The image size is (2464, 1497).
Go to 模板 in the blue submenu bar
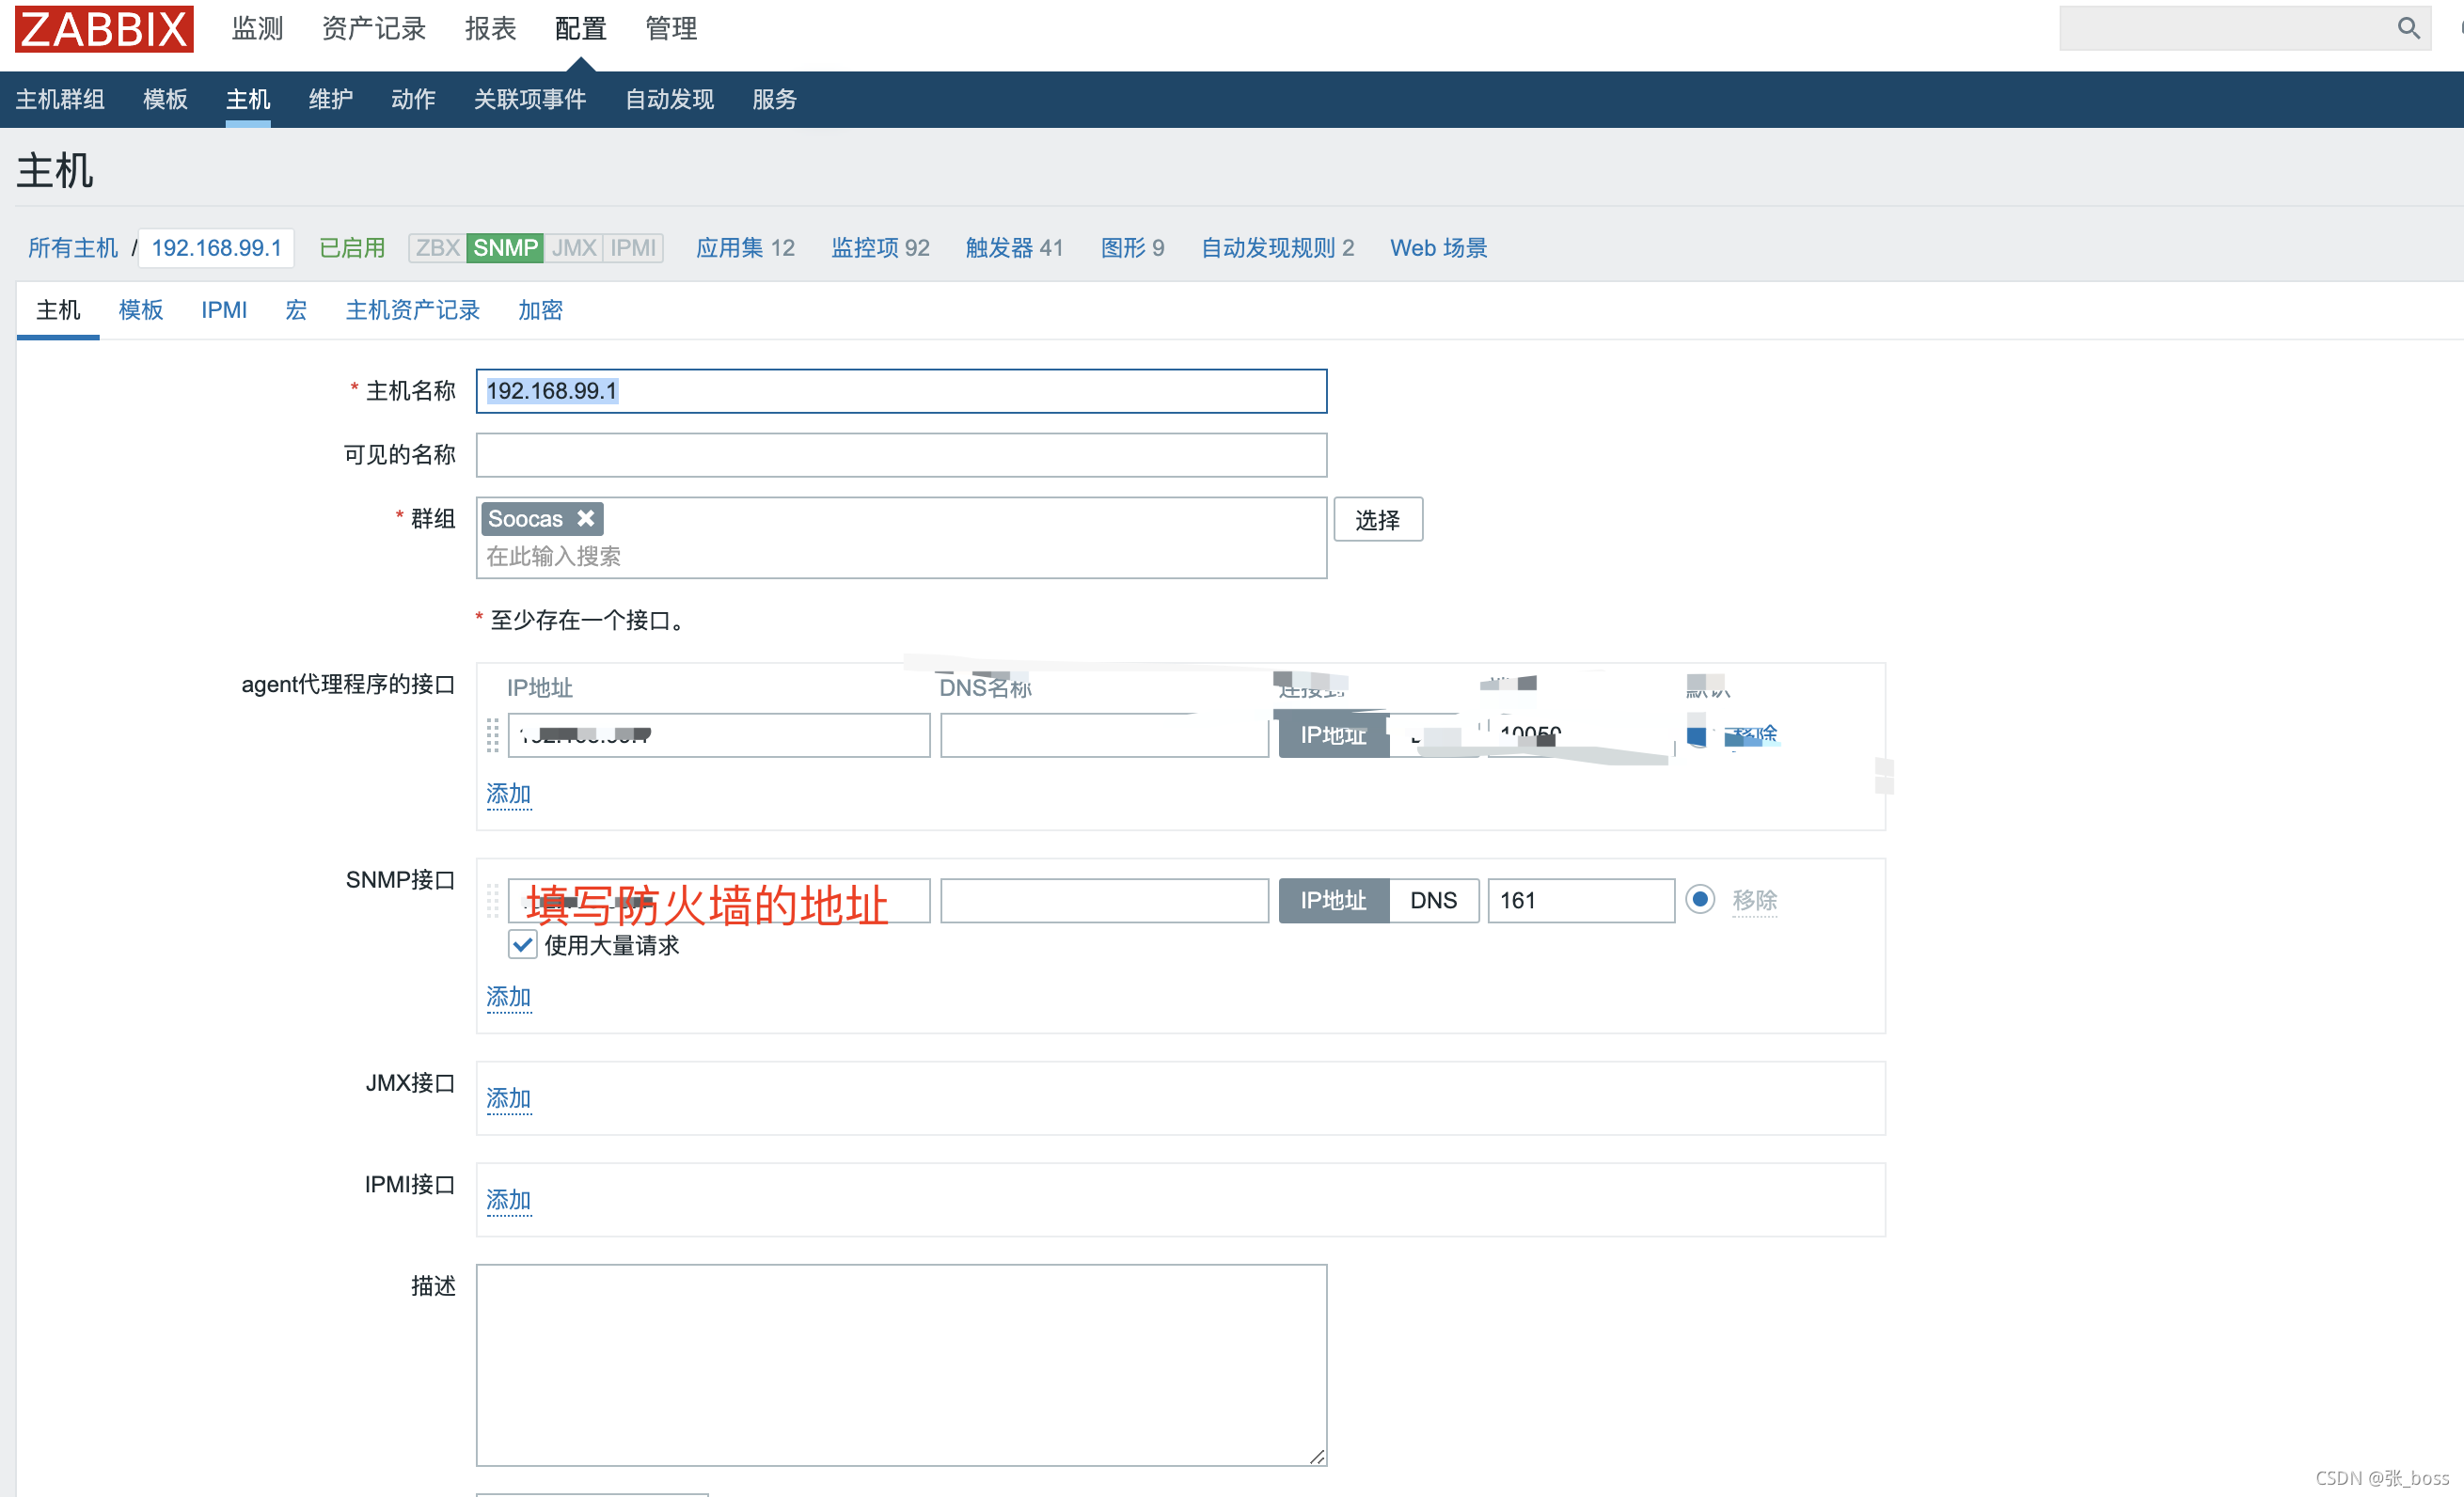point(165,99)
